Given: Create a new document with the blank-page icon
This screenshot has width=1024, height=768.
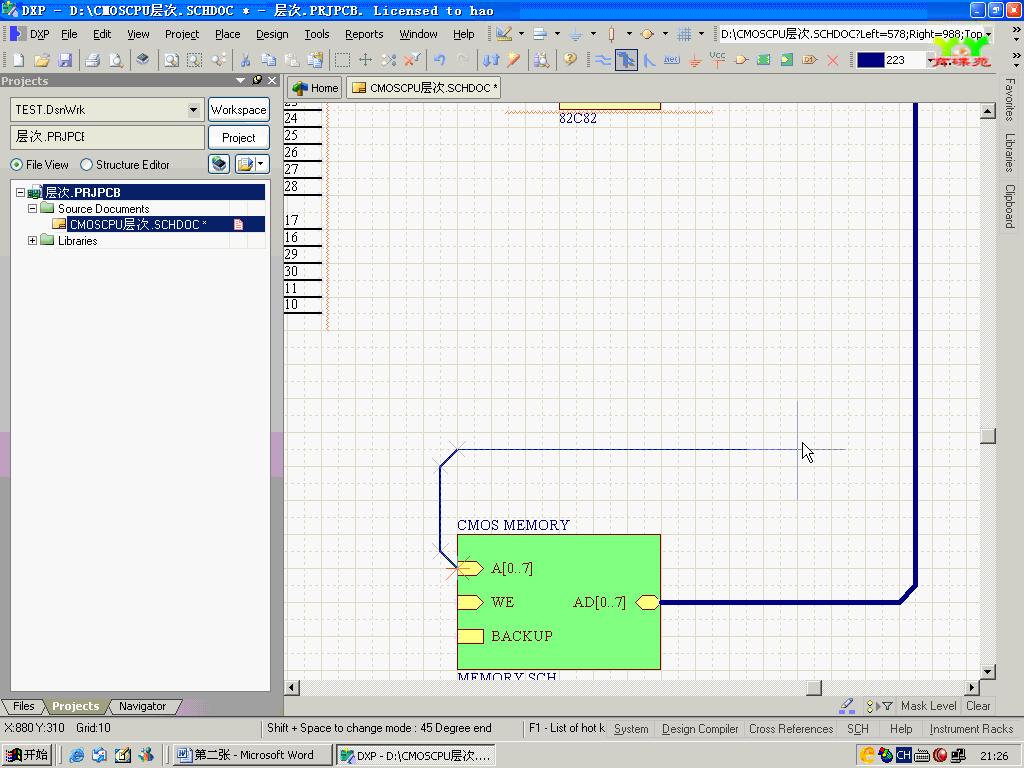Looking at the screenshot, I should click(x=18, y=60).
